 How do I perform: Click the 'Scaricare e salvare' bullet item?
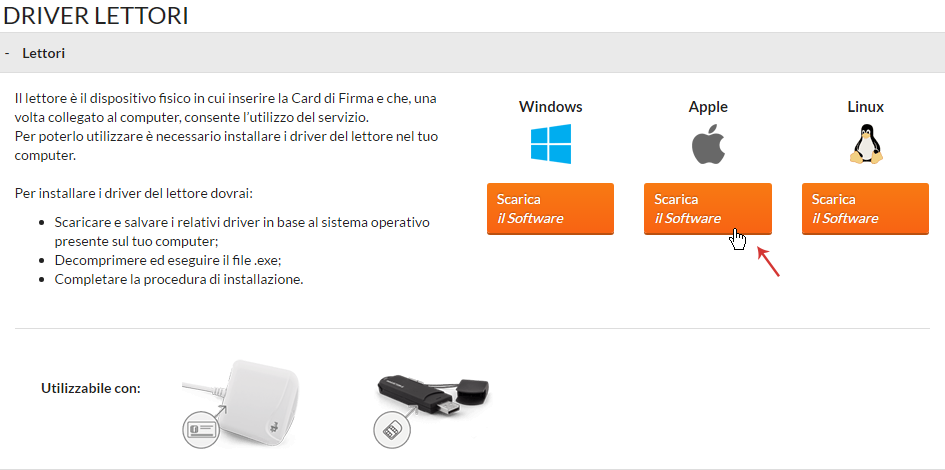(242, 231)
